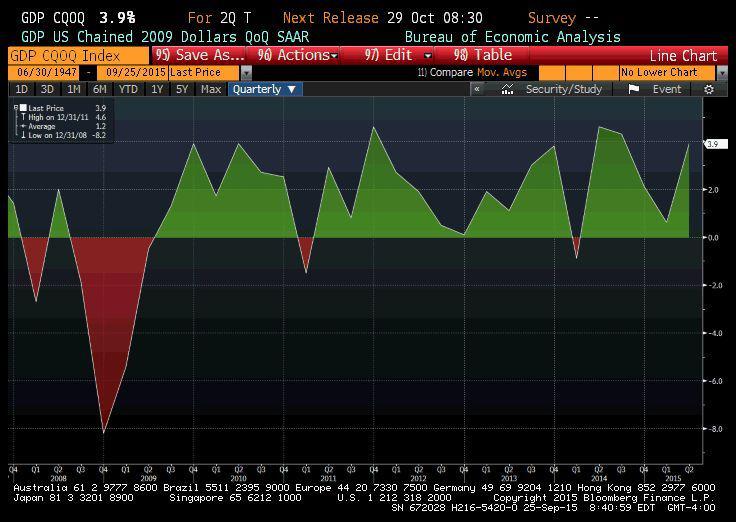Open Security/Study chart icon
Screen dimensions: 736x522
508,89
